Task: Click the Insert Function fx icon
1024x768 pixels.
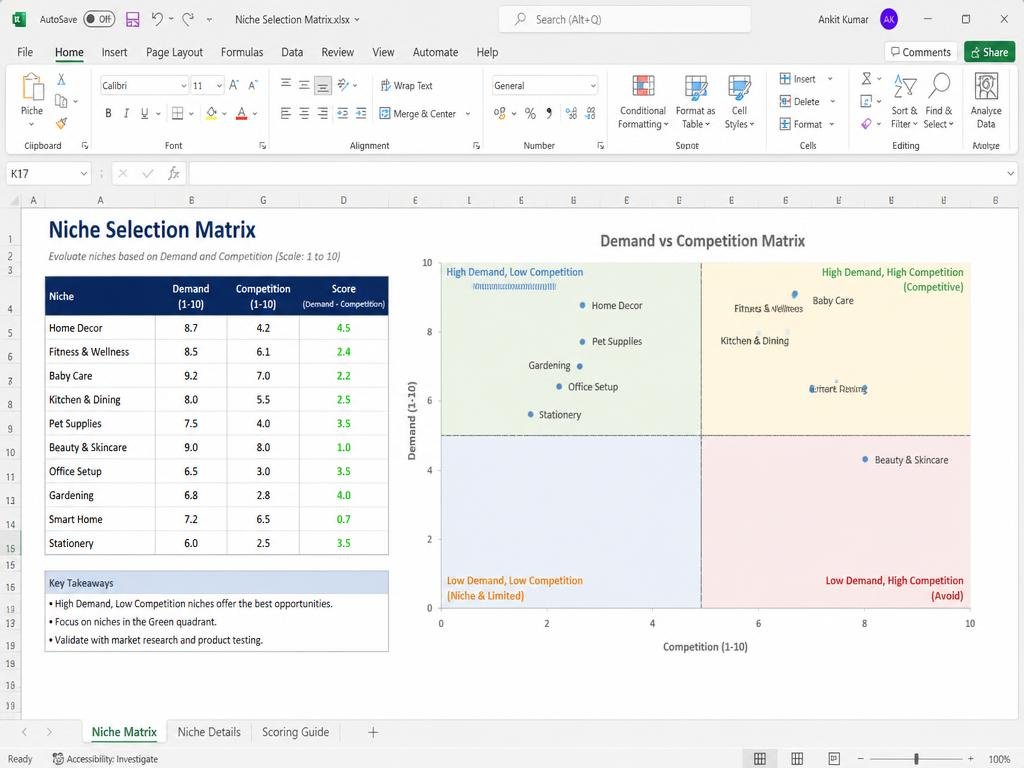Action: click(x=174, y=174)
